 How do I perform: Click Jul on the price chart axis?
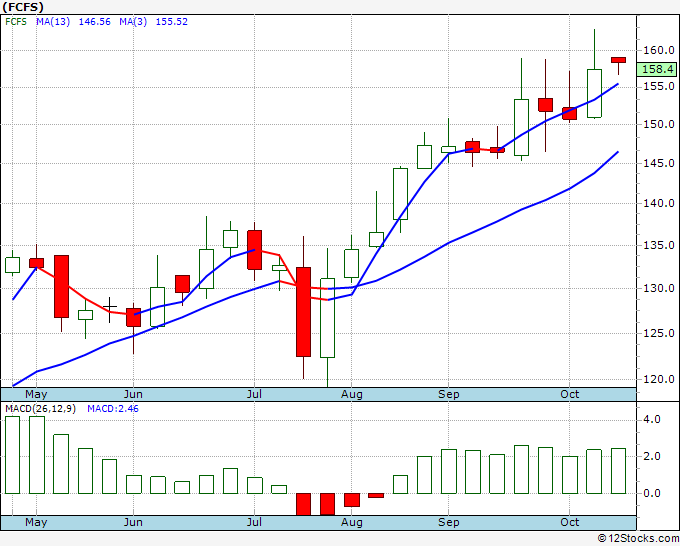tap(254, 394)
